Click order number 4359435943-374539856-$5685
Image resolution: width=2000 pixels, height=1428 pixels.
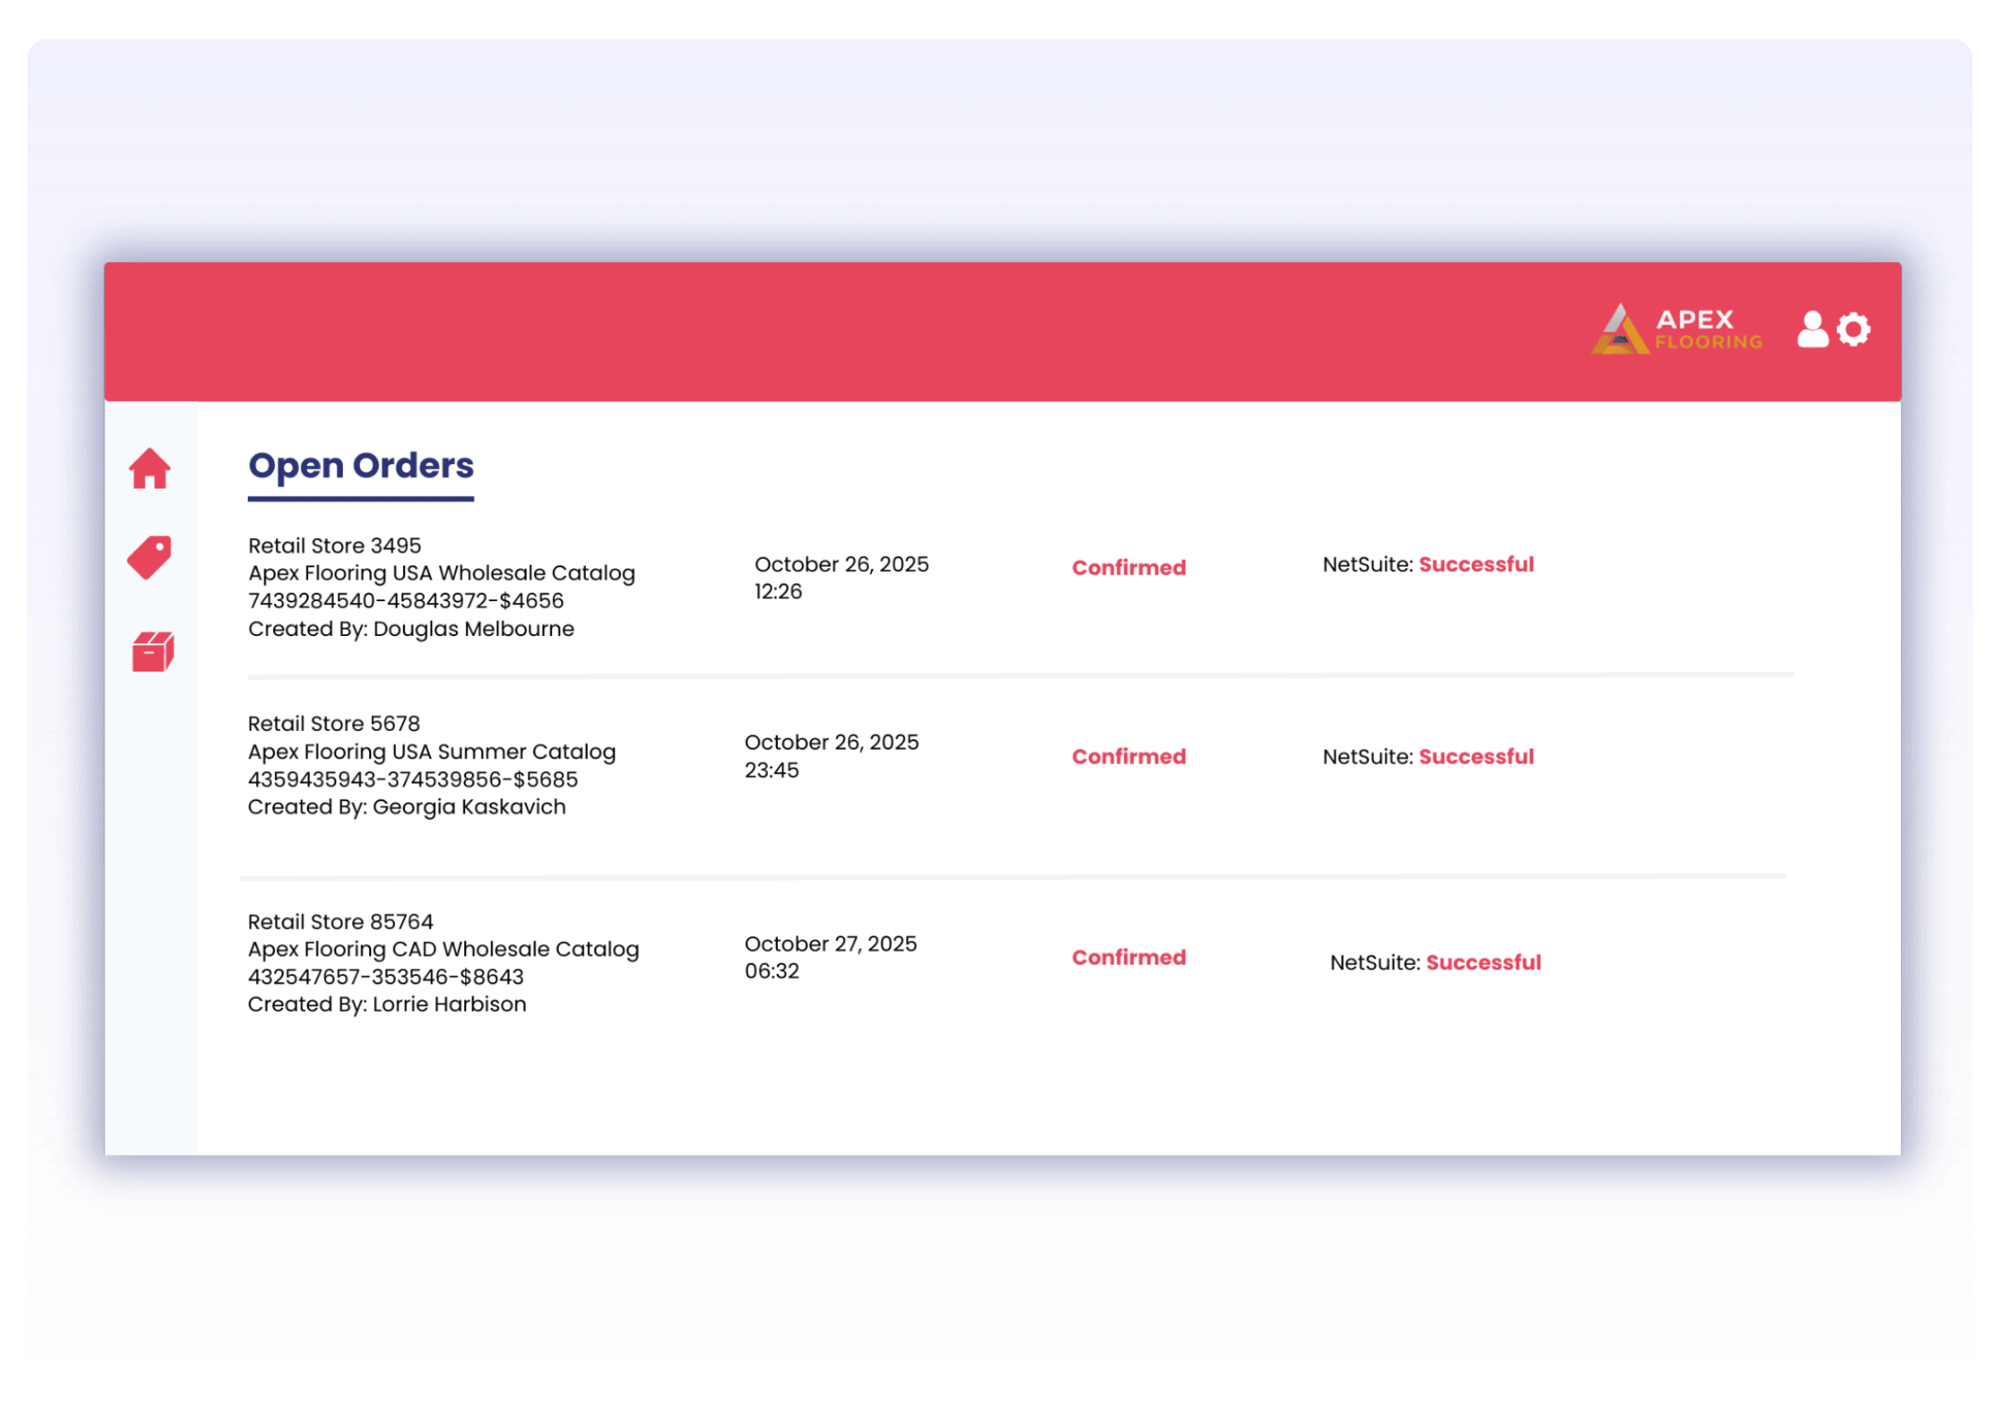pyautogui.click(x=413, y=779)
